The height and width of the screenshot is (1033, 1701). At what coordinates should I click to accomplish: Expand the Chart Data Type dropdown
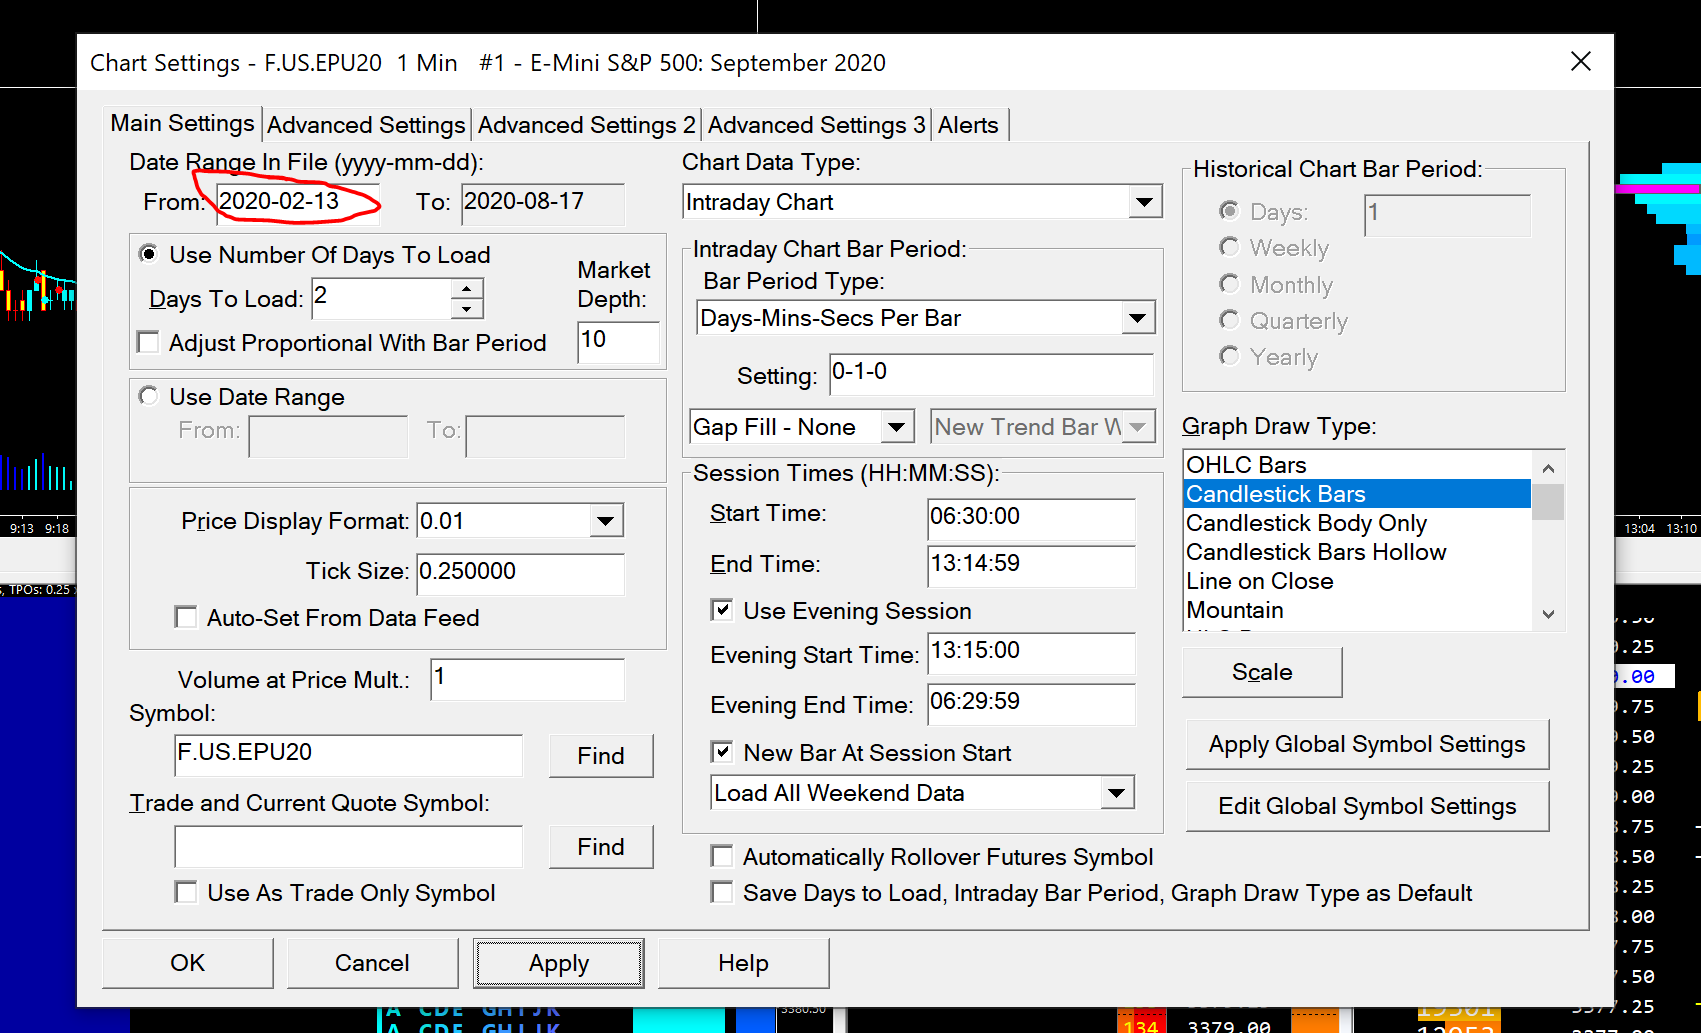(1145, 202)
